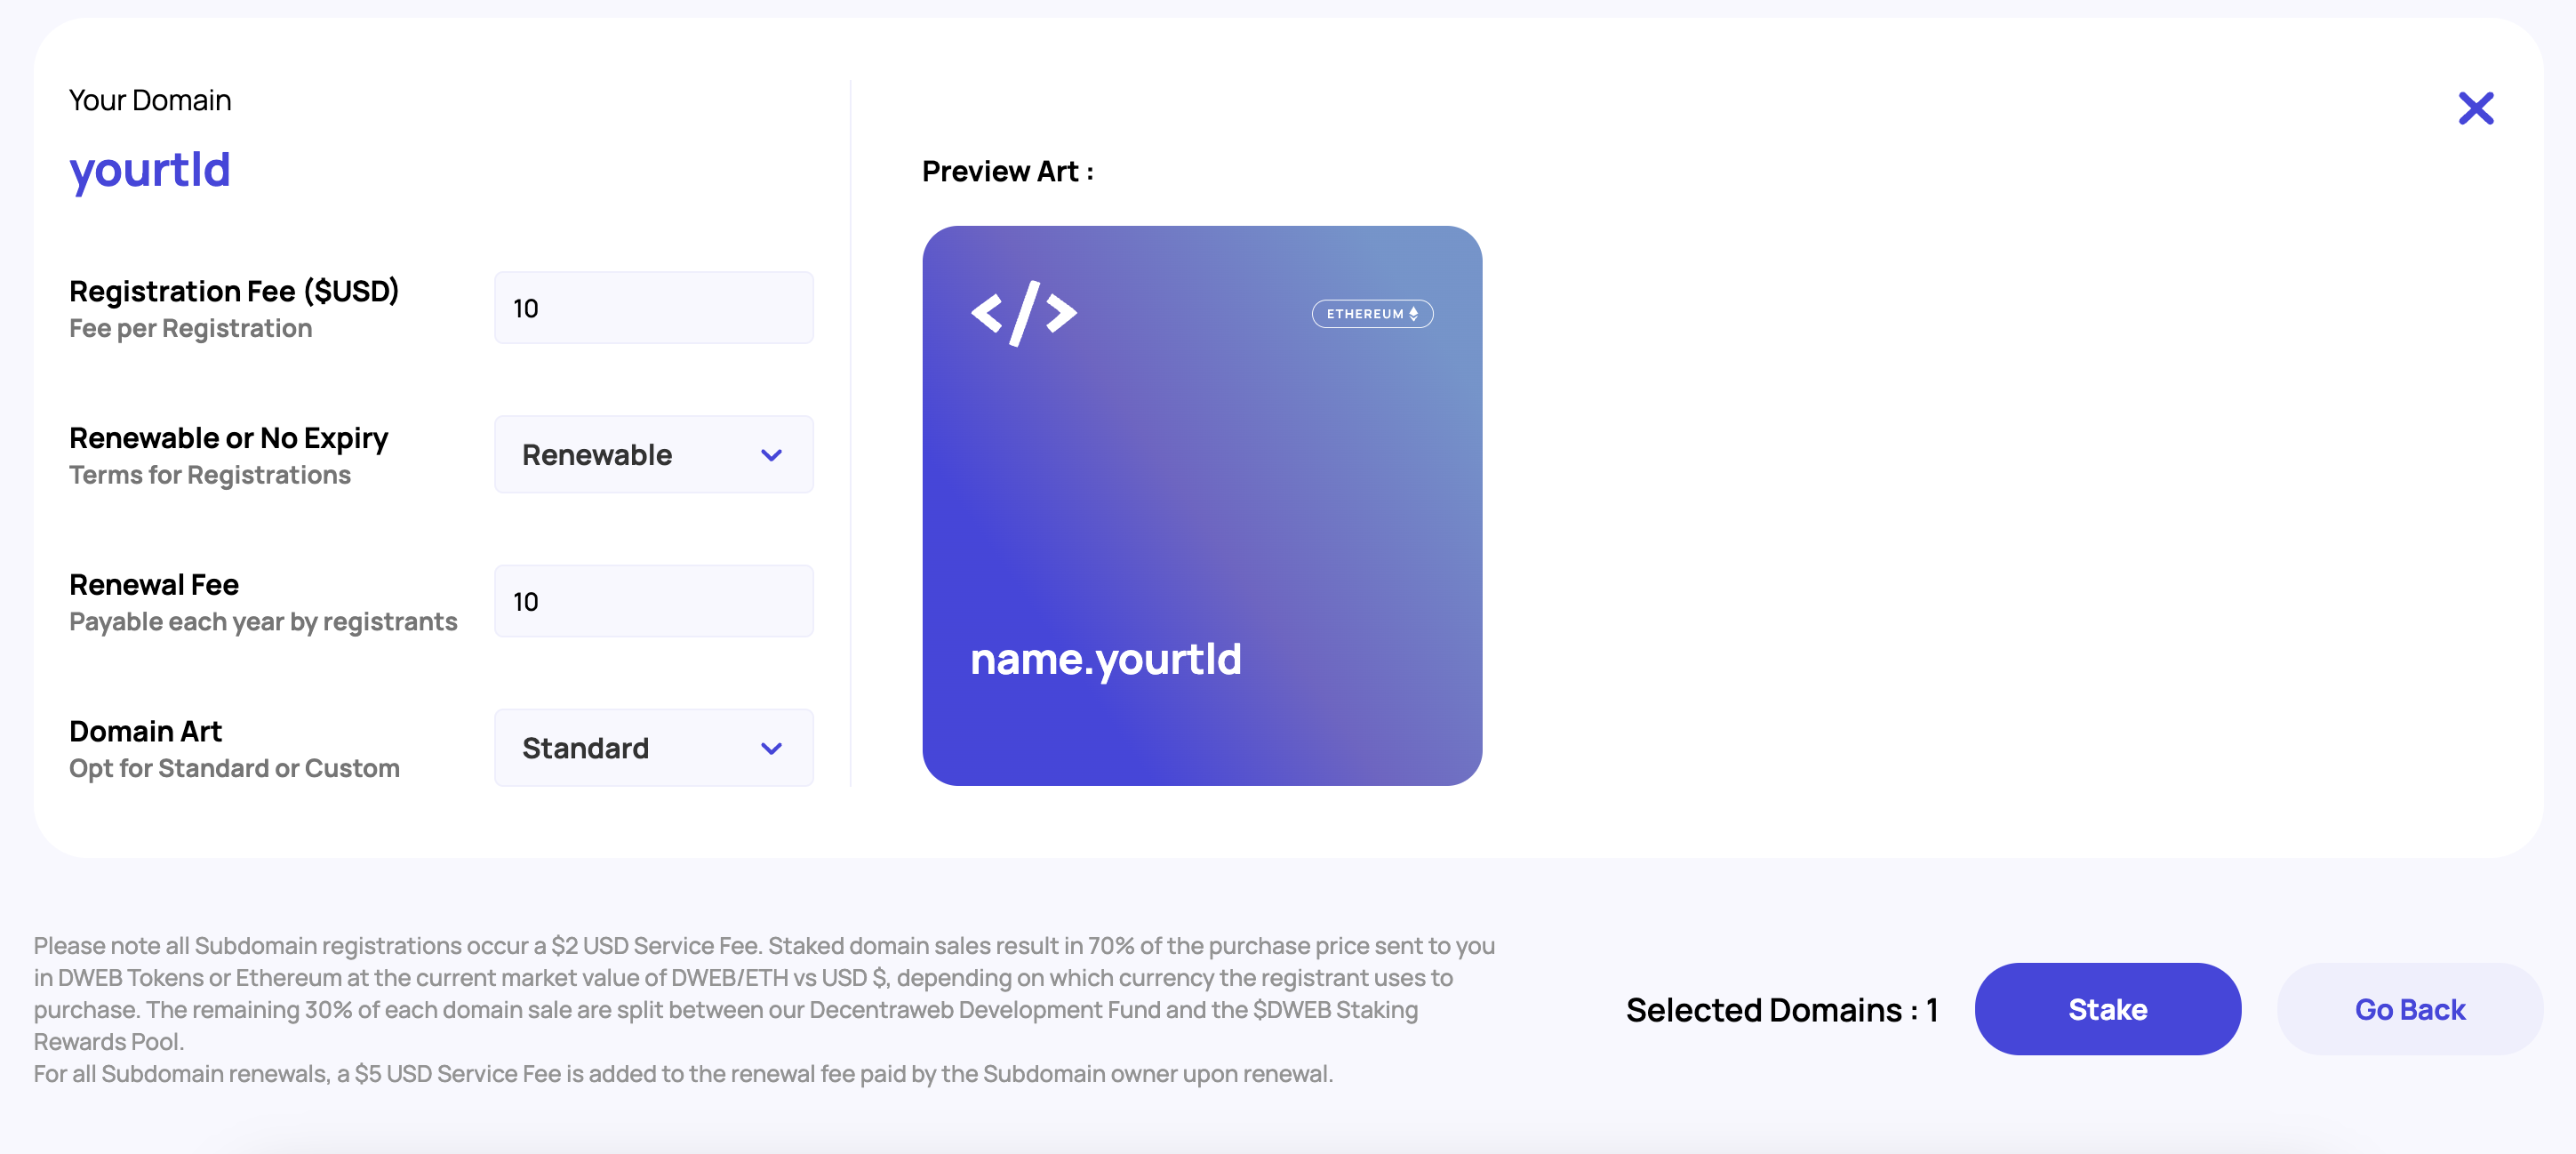
Task: Expand the Renewable dropdown chevron
Action: 771,455
